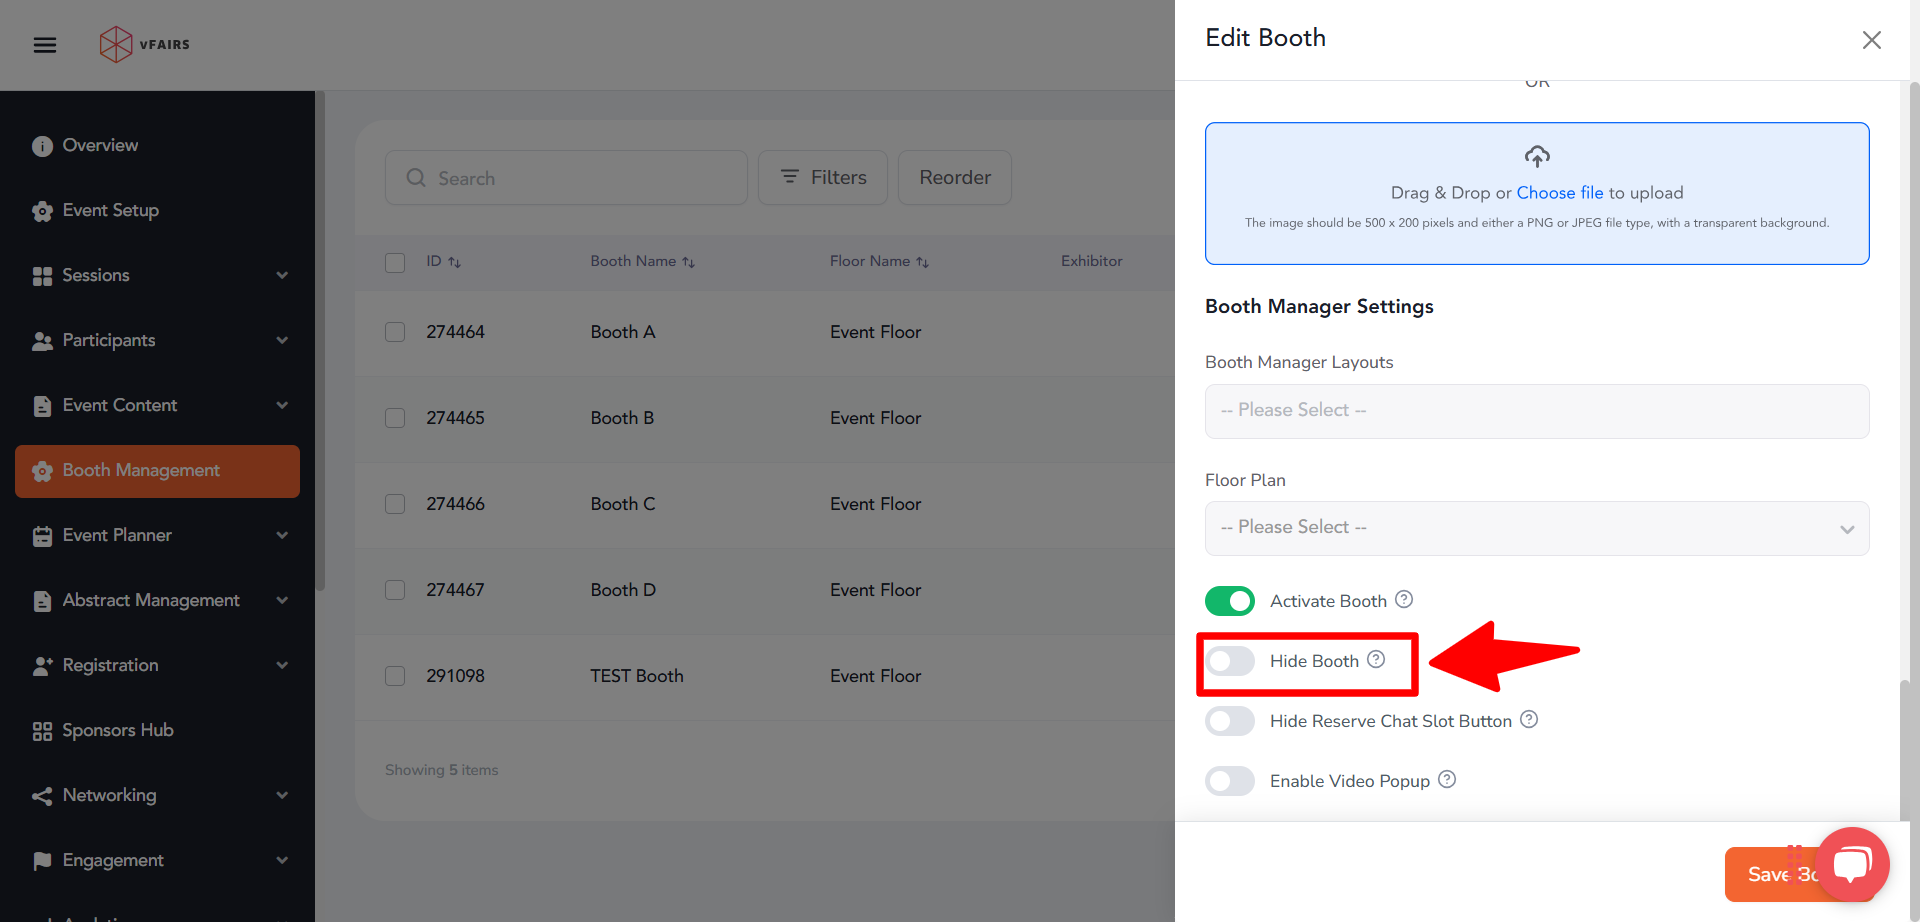The image size is (1920, 922).
Task: Check the box for Booth A row
Action: (395, 332)
